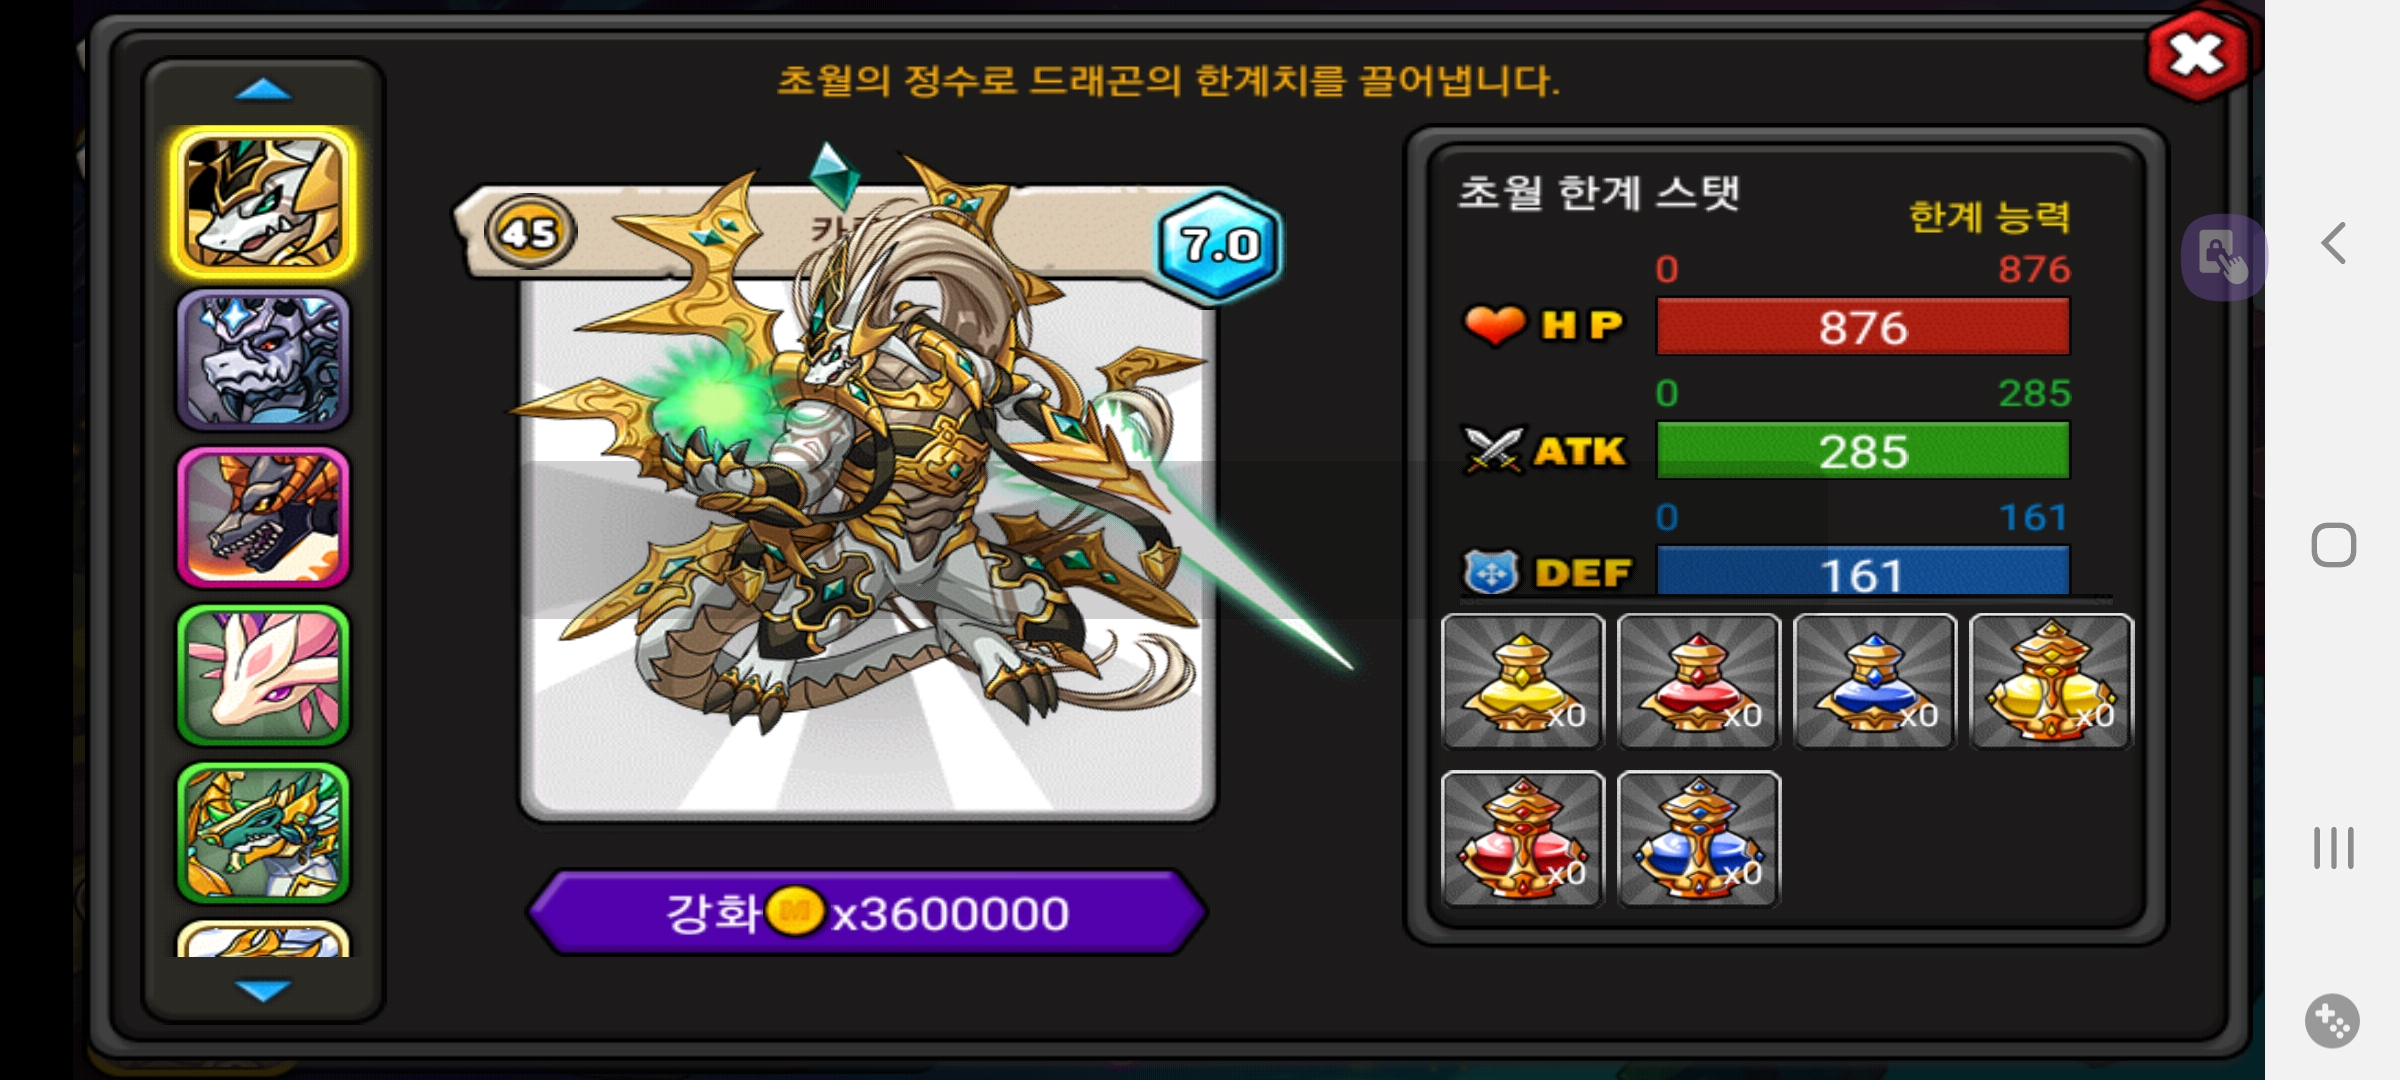Viewport: 2400px width, 1080px height.
Task: Select the large red essence potion
Action: (x=1522, y=839)
